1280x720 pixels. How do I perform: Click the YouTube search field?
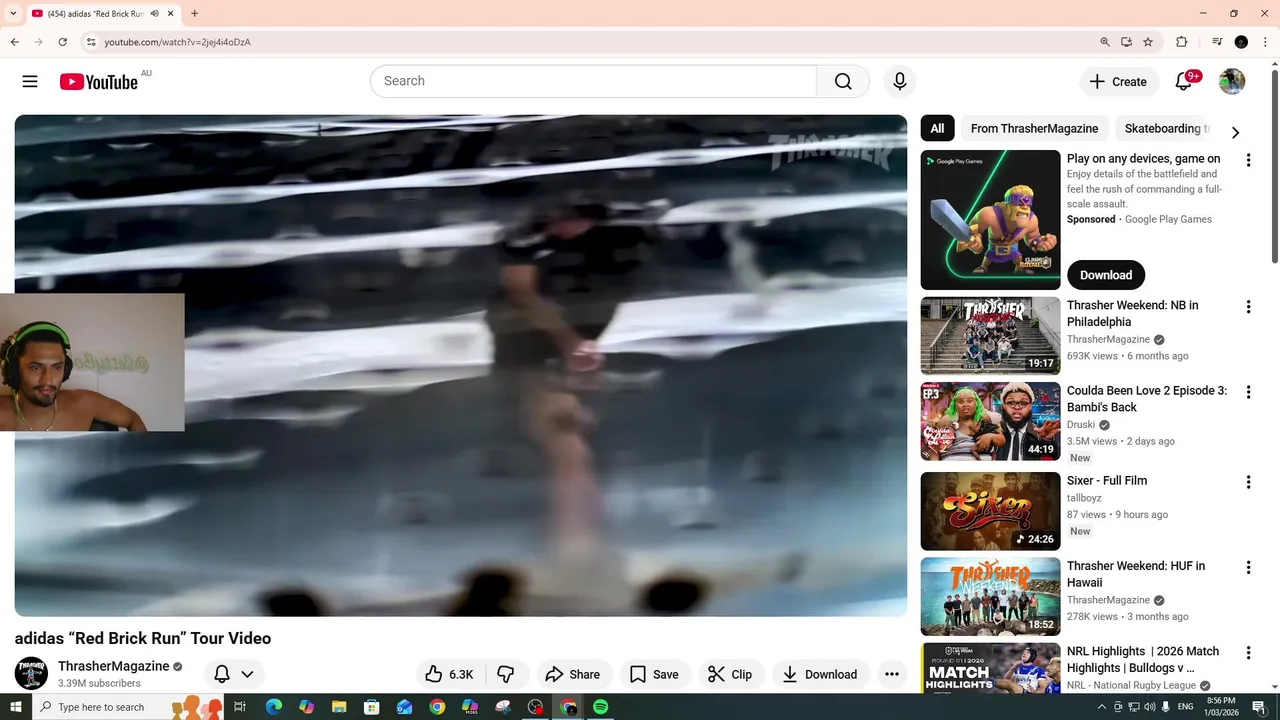tap(594, 81)
